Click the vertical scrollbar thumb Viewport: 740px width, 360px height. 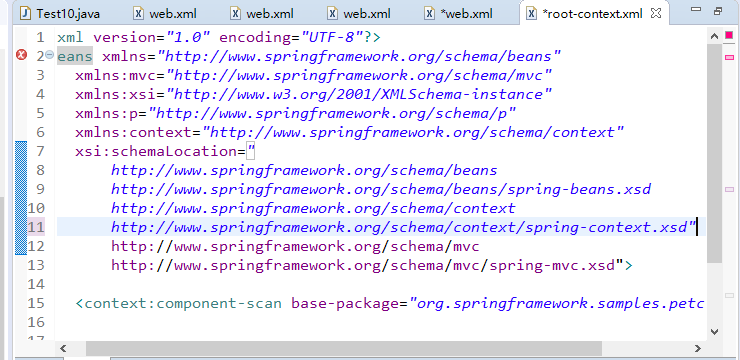pyautogui.click(x=715, y=154)
